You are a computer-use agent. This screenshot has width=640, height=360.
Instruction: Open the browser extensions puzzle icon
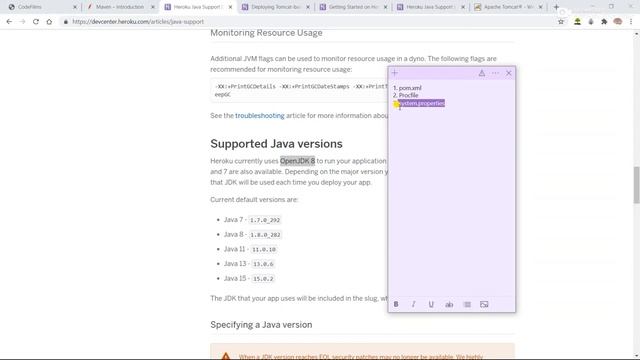click(604, 22)
